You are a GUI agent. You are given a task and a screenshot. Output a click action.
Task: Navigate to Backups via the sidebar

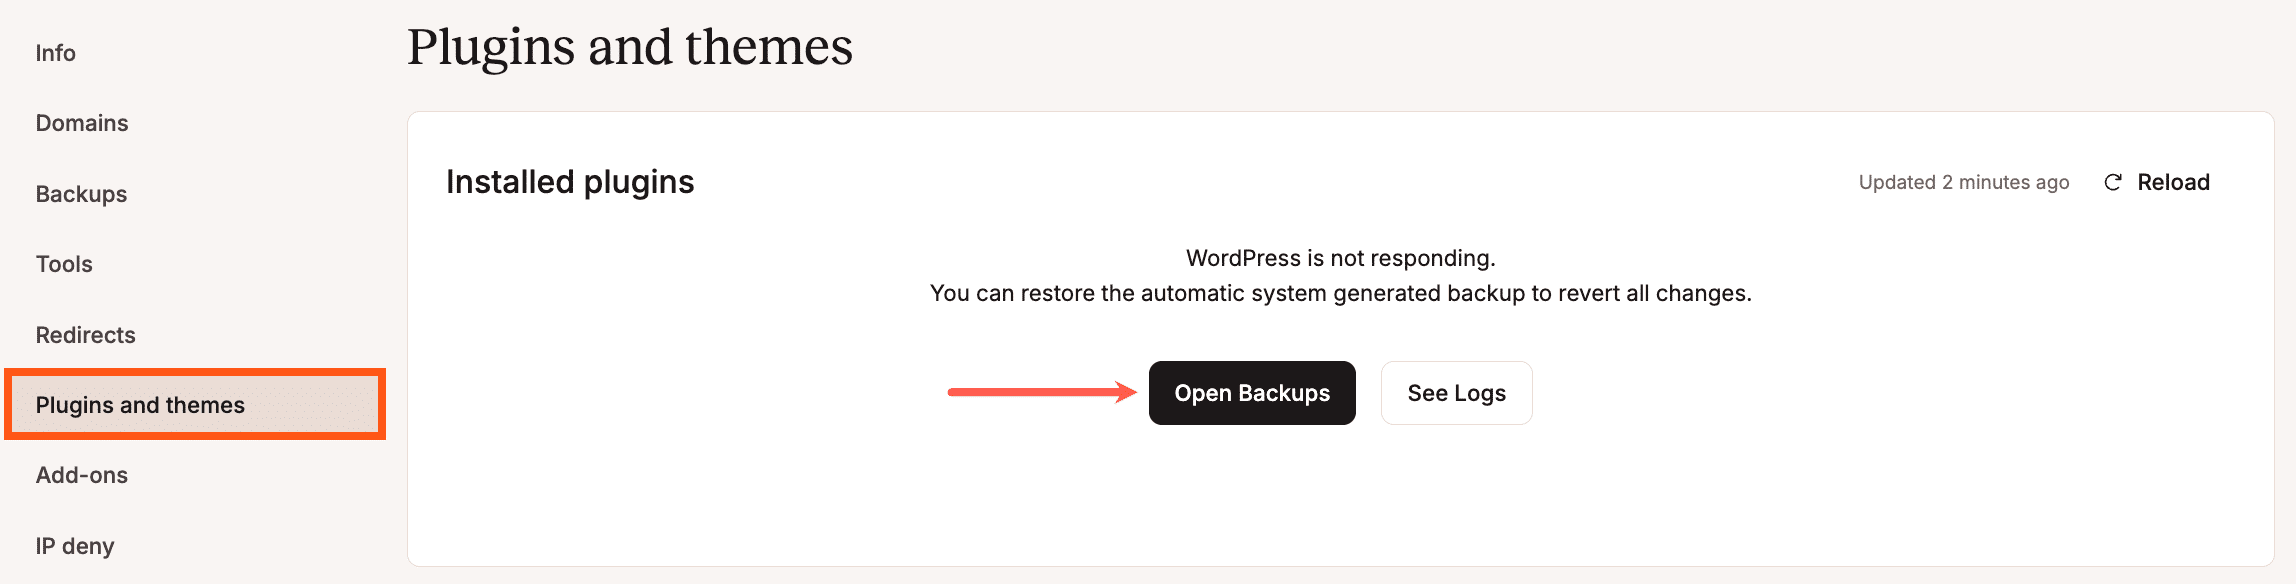click(80, 194)
